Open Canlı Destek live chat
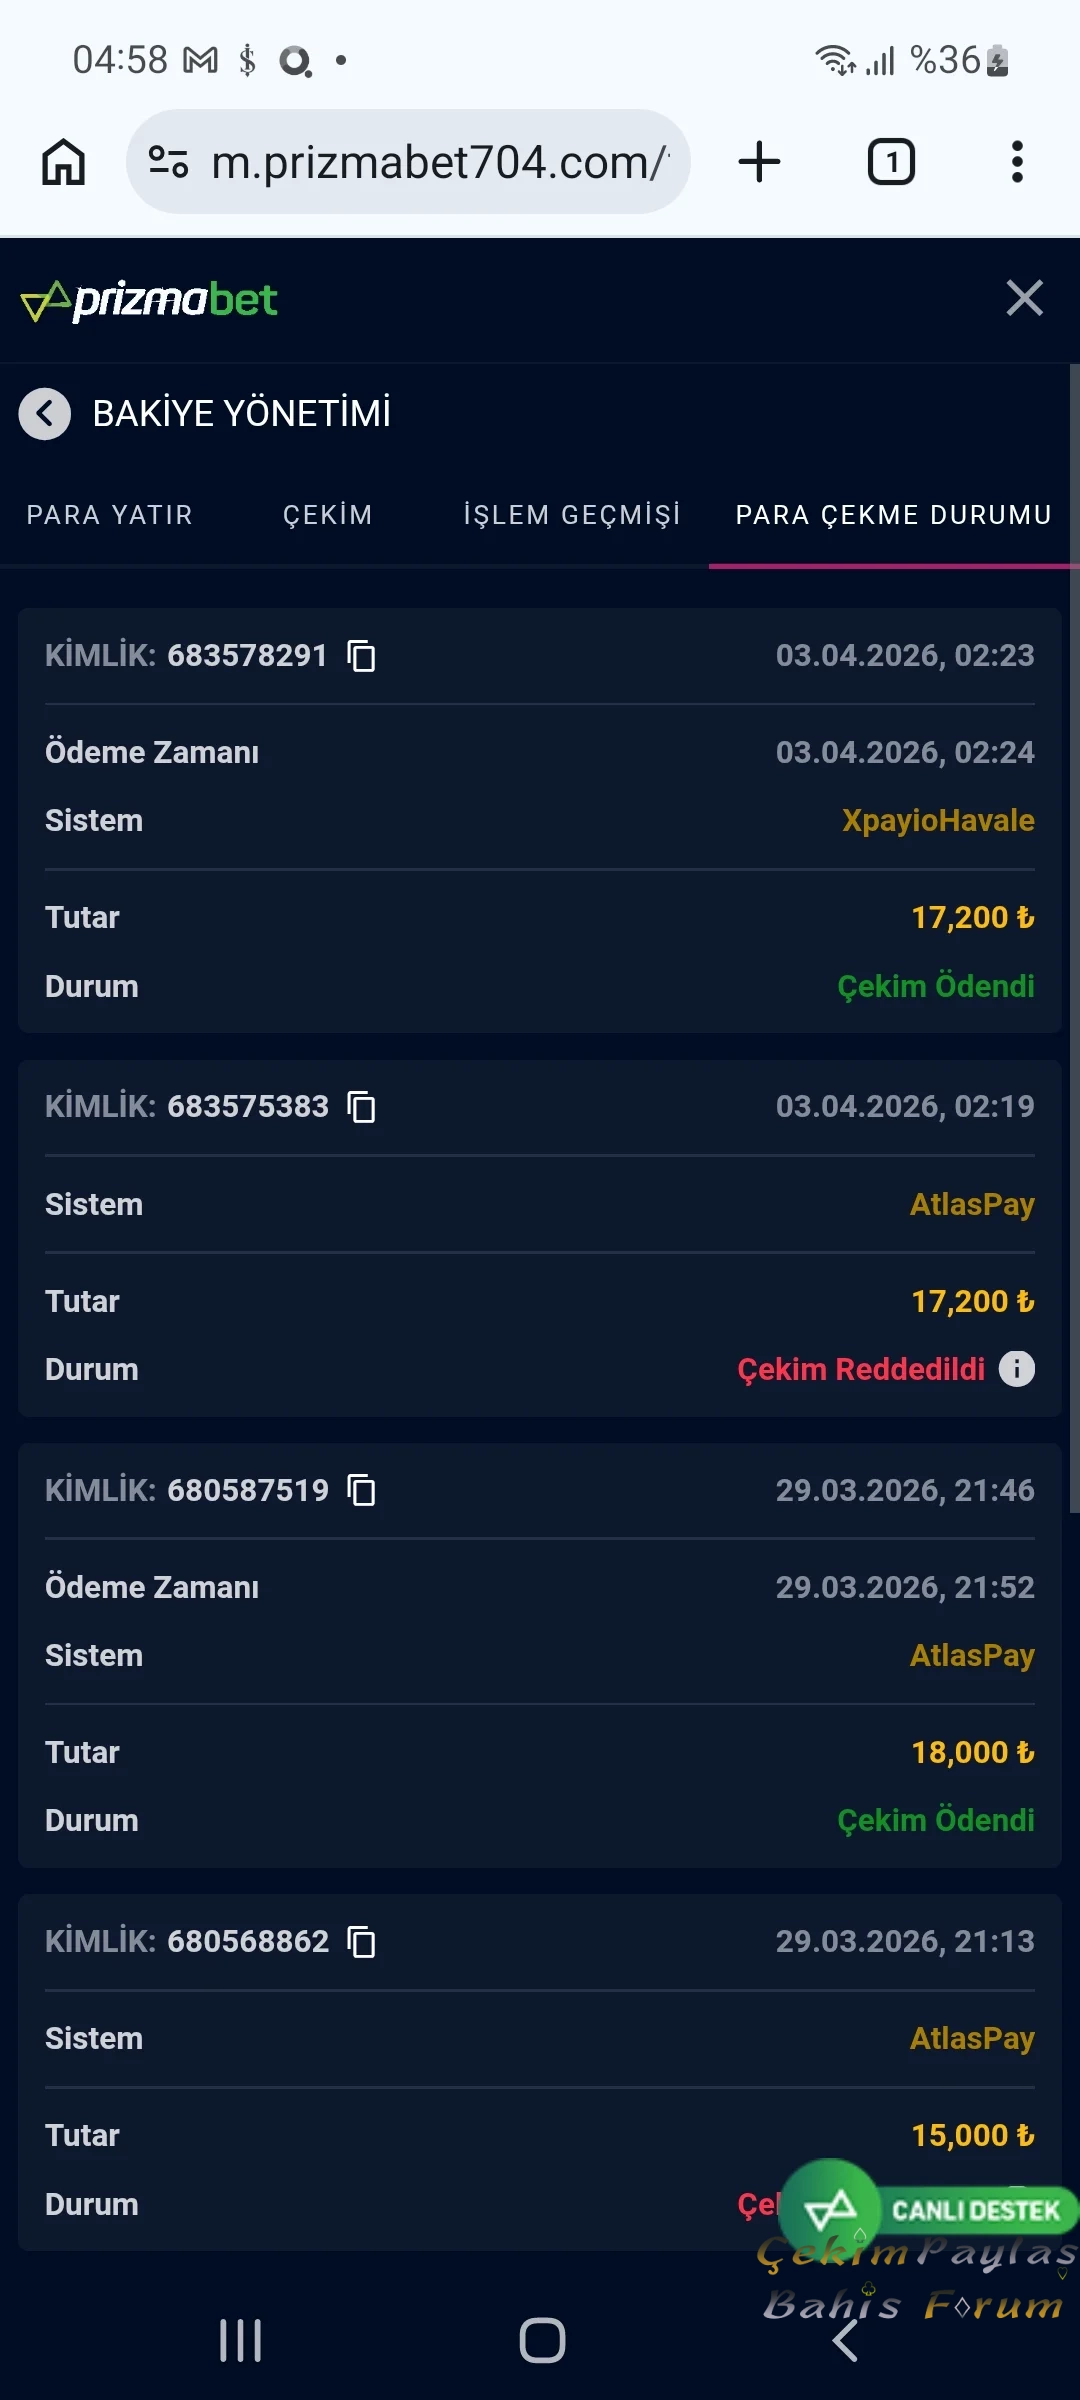Image resolution: width=1080 pixels, height=2400 pixels. pos(930,2209)
